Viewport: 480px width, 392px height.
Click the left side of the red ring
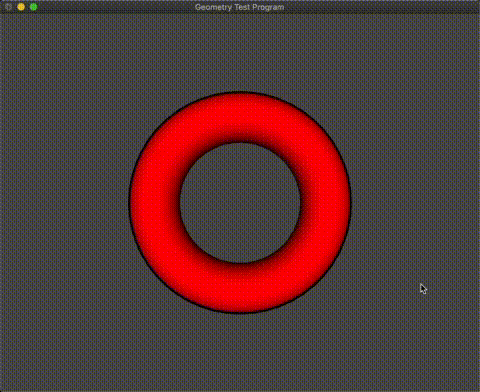pos(155,203)
